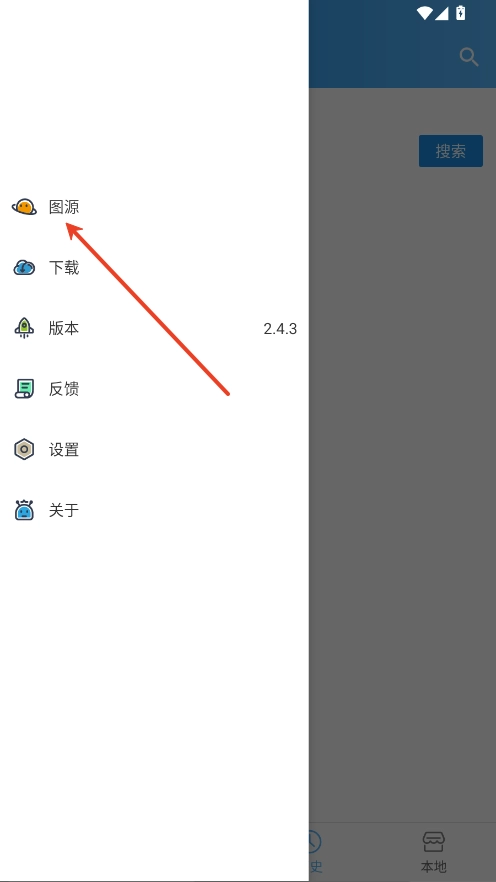Tap the Wi-Fi signal icon in status bar
496x882 pixels.
[x=424, y=13]
